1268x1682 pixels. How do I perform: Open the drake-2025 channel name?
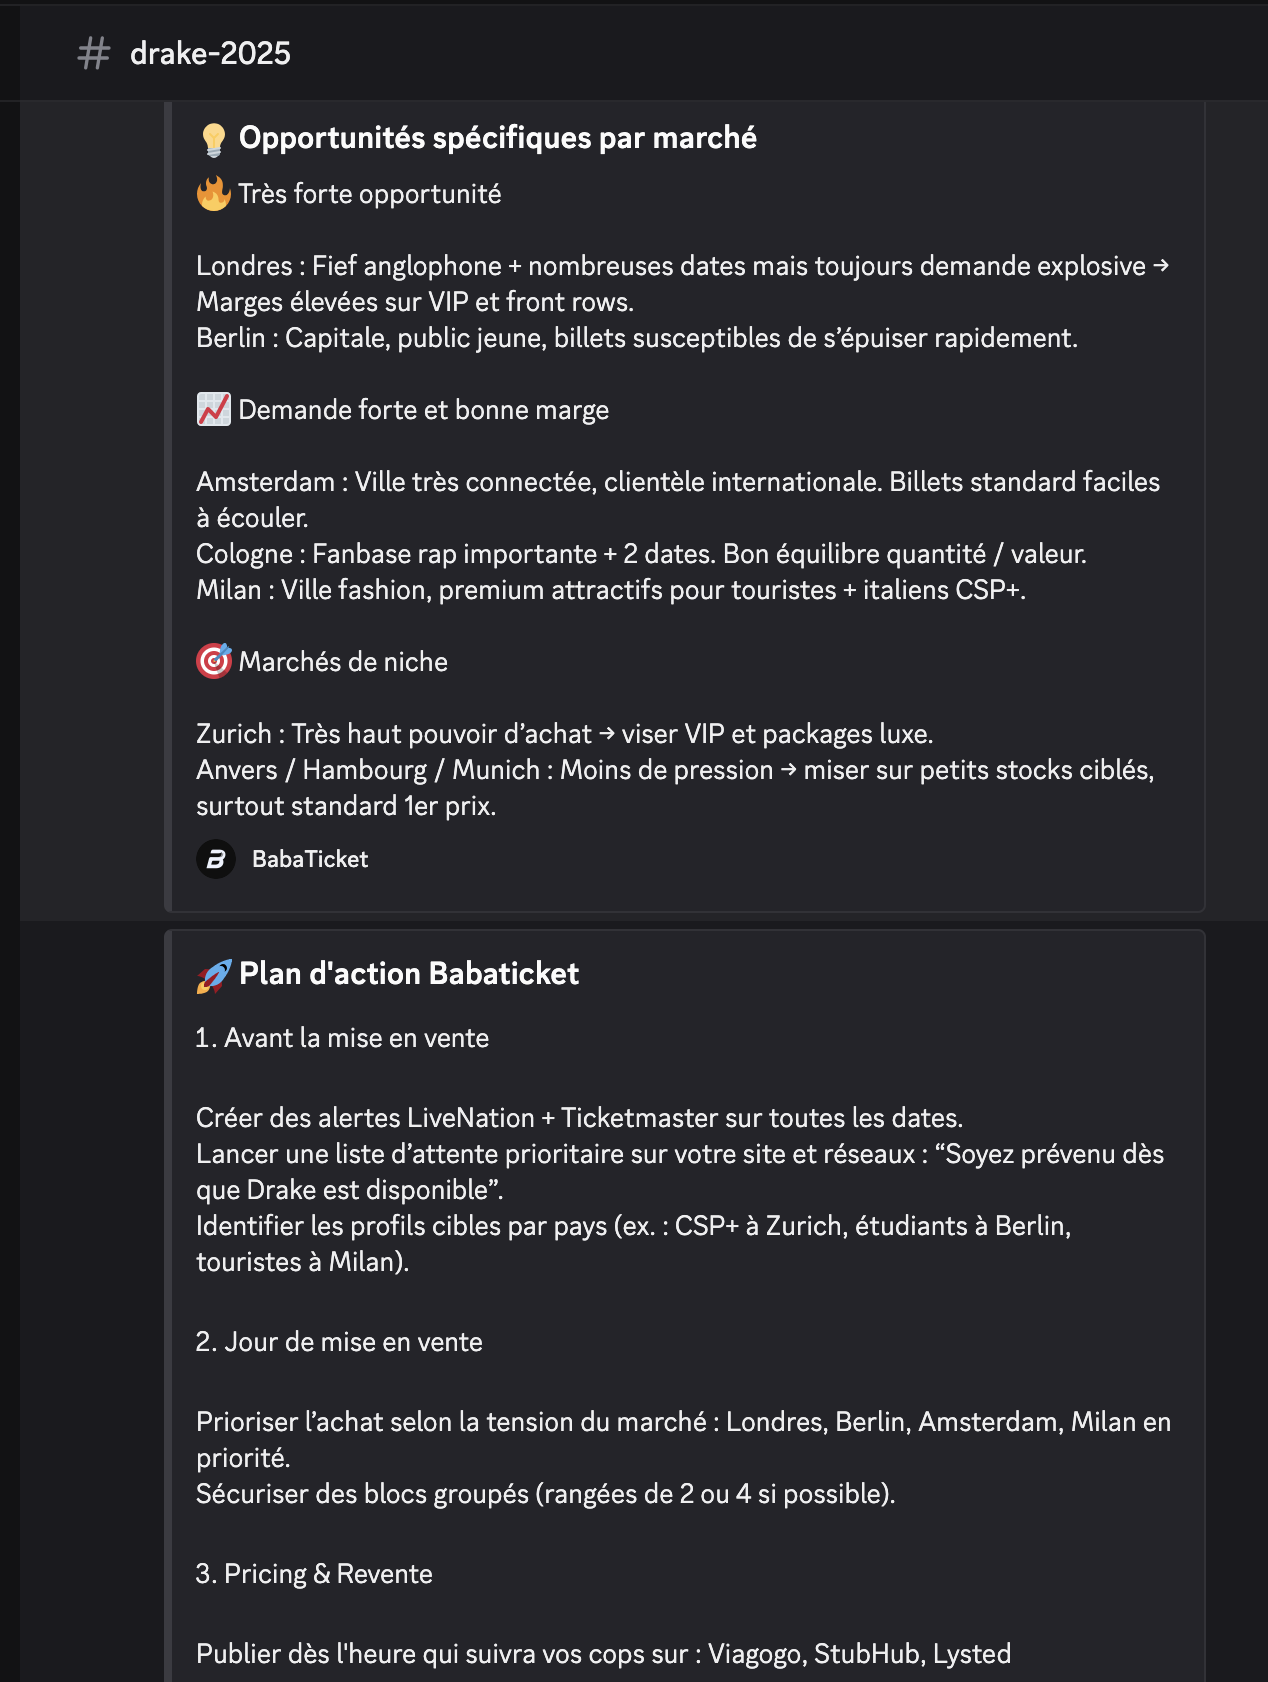(210, 53)
